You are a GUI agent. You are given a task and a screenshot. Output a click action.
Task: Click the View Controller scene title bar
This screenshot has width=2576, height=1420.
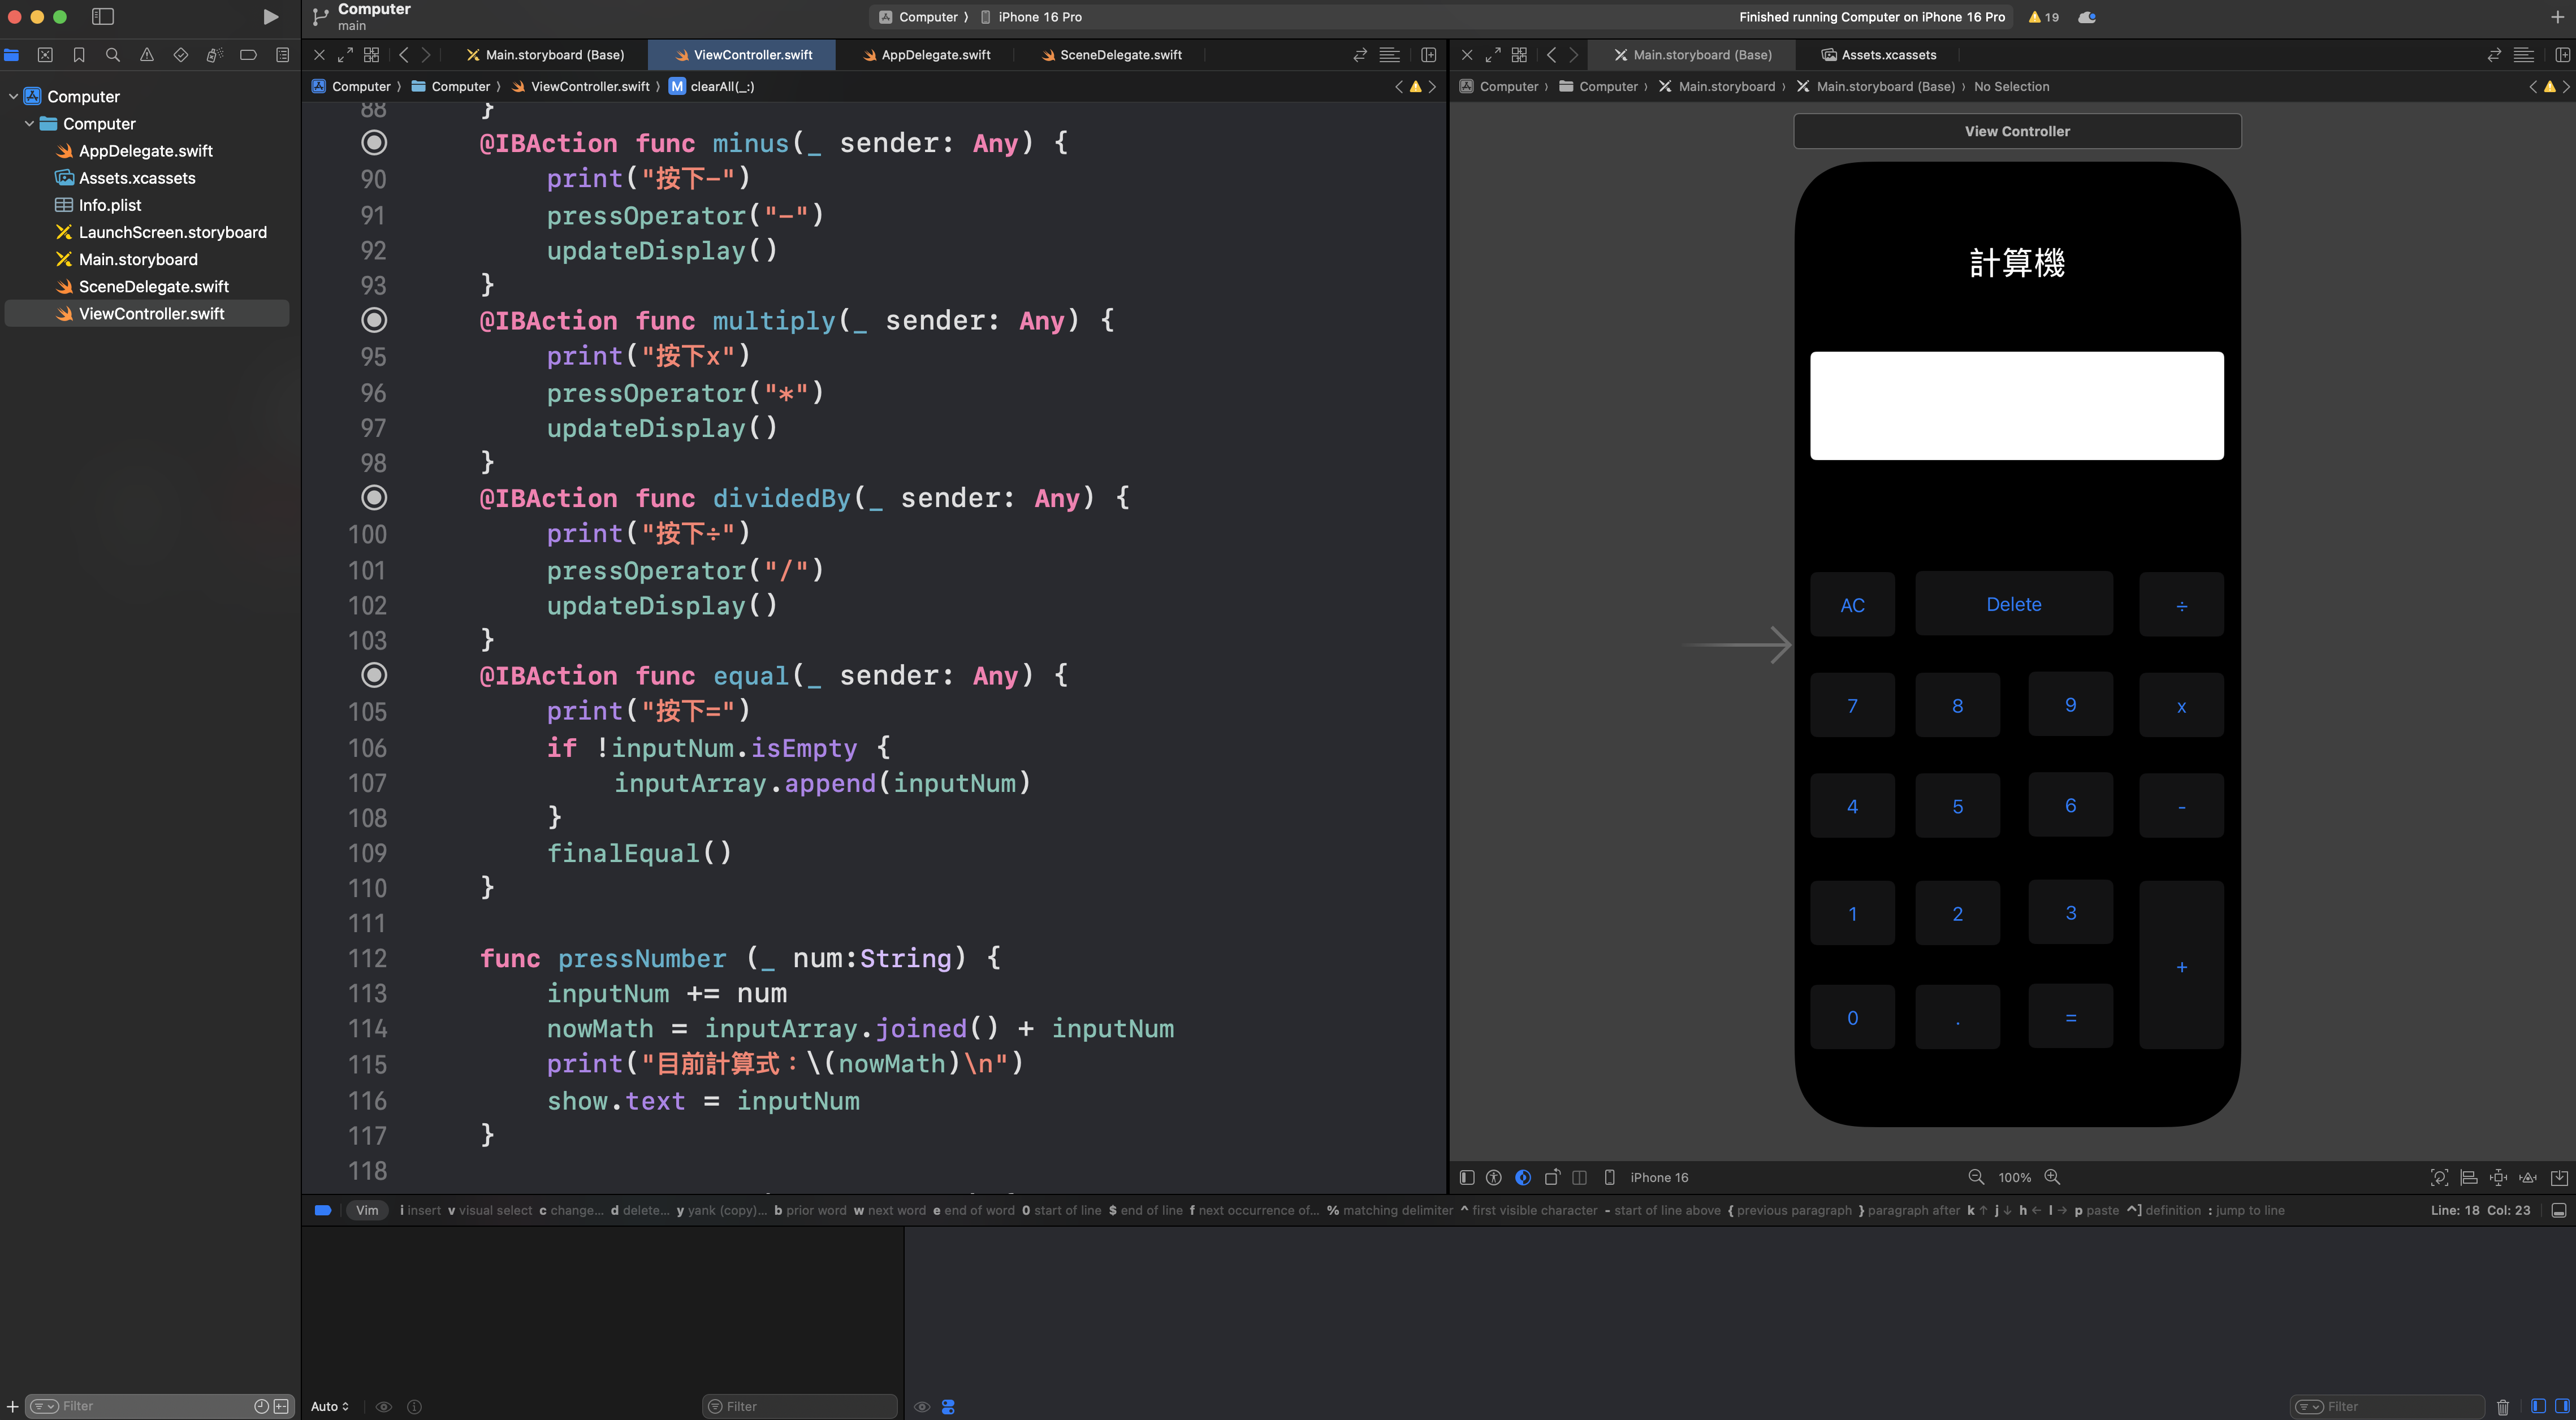pos(2017,131)
